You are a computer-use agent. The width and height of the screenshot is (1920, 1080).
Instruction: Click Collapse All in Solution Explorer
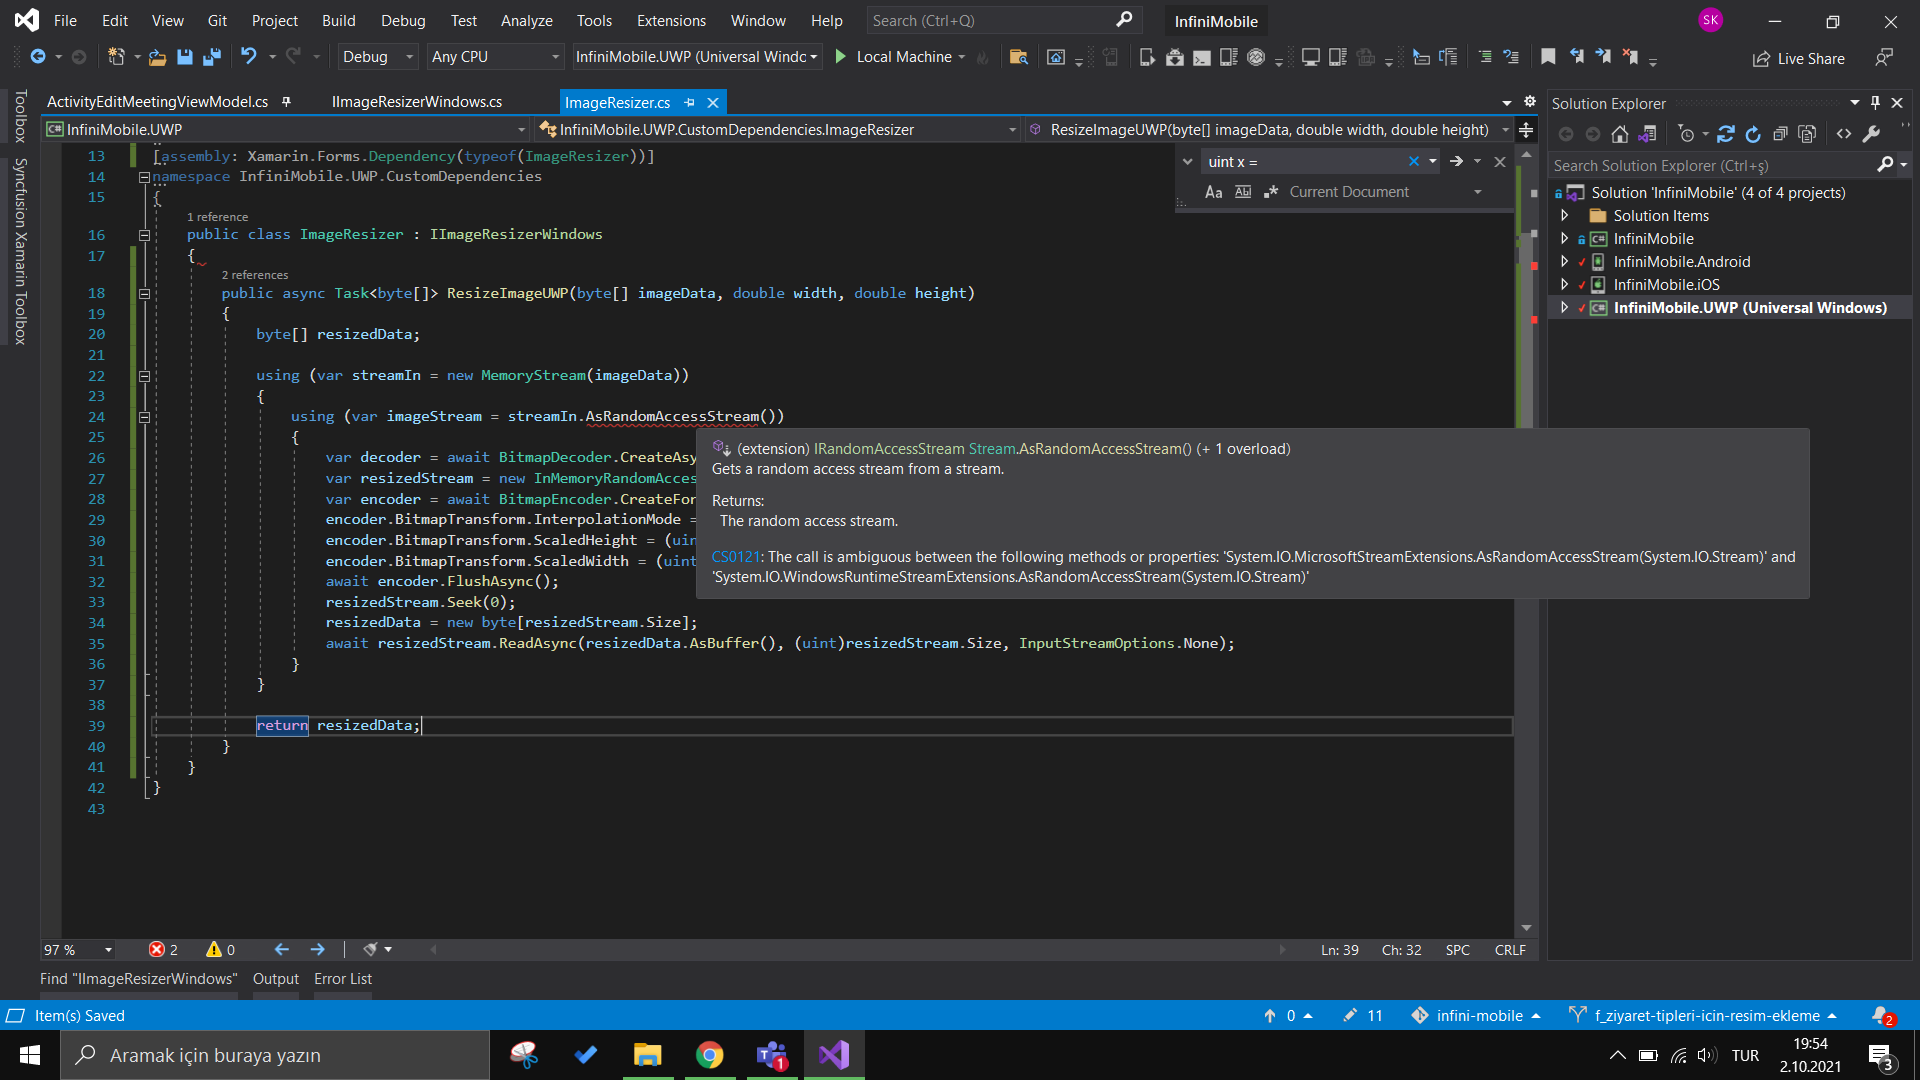[1780, 134]
